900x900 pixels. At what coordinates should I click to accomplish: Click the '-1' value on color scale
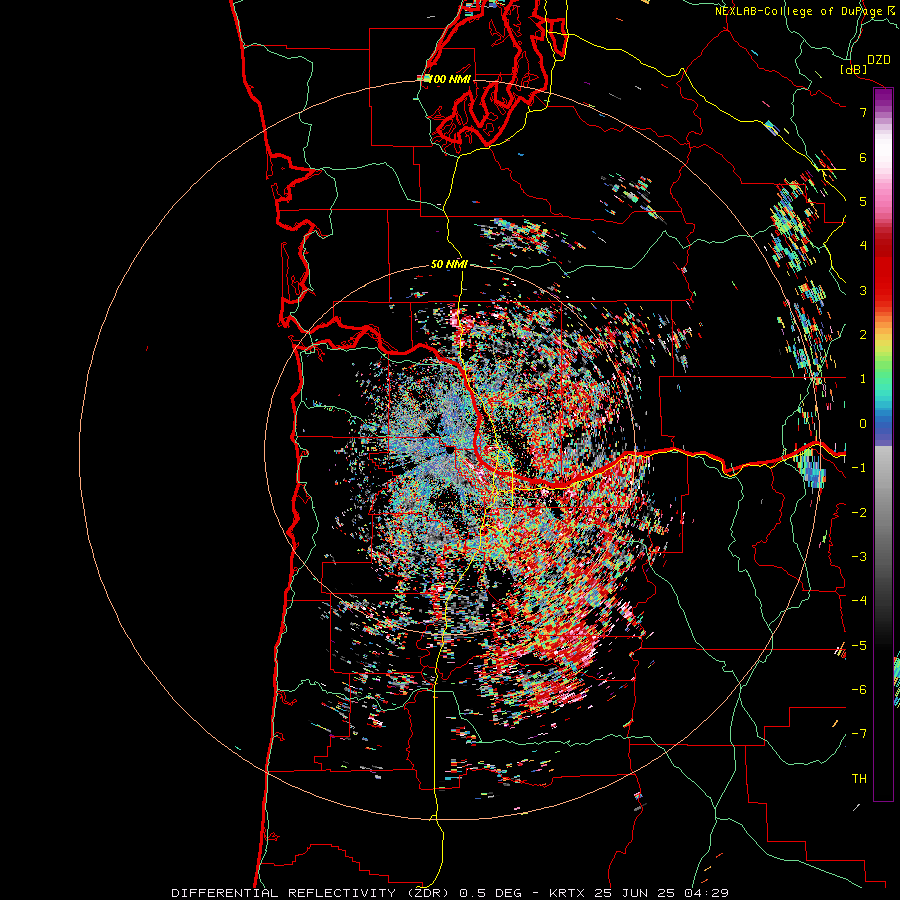[x=859, y=468]
